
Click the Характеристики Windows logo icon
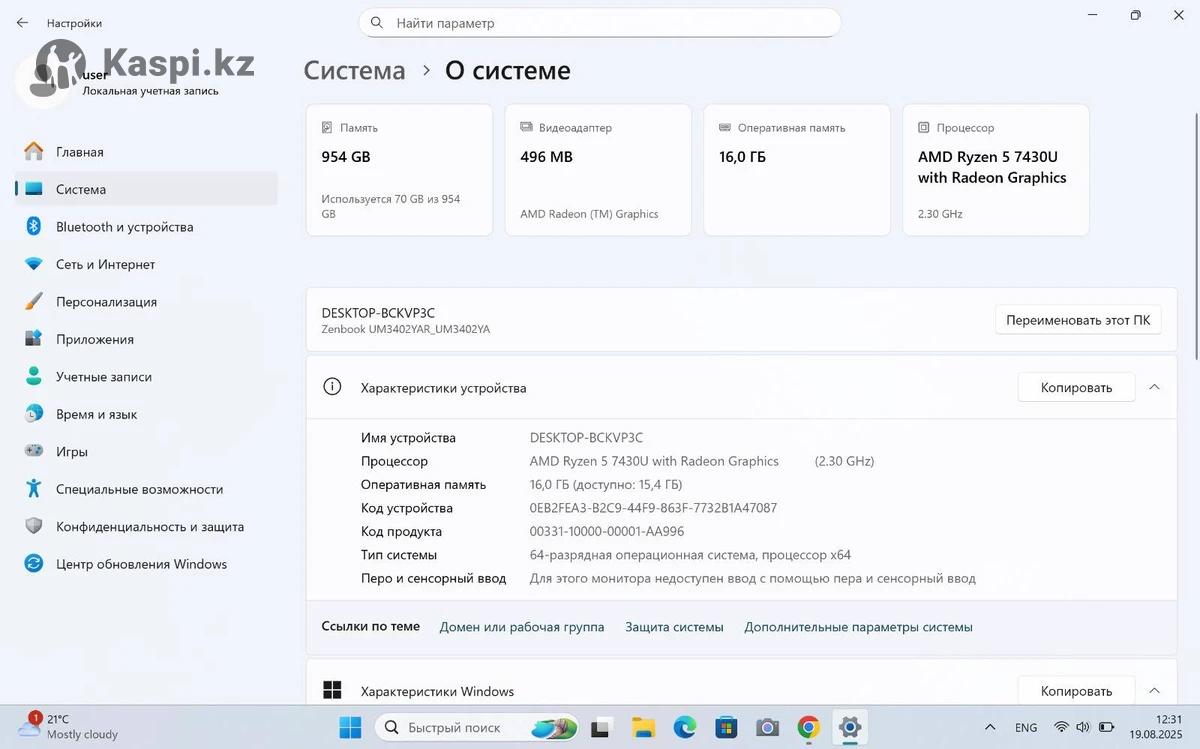pos(332,690)
